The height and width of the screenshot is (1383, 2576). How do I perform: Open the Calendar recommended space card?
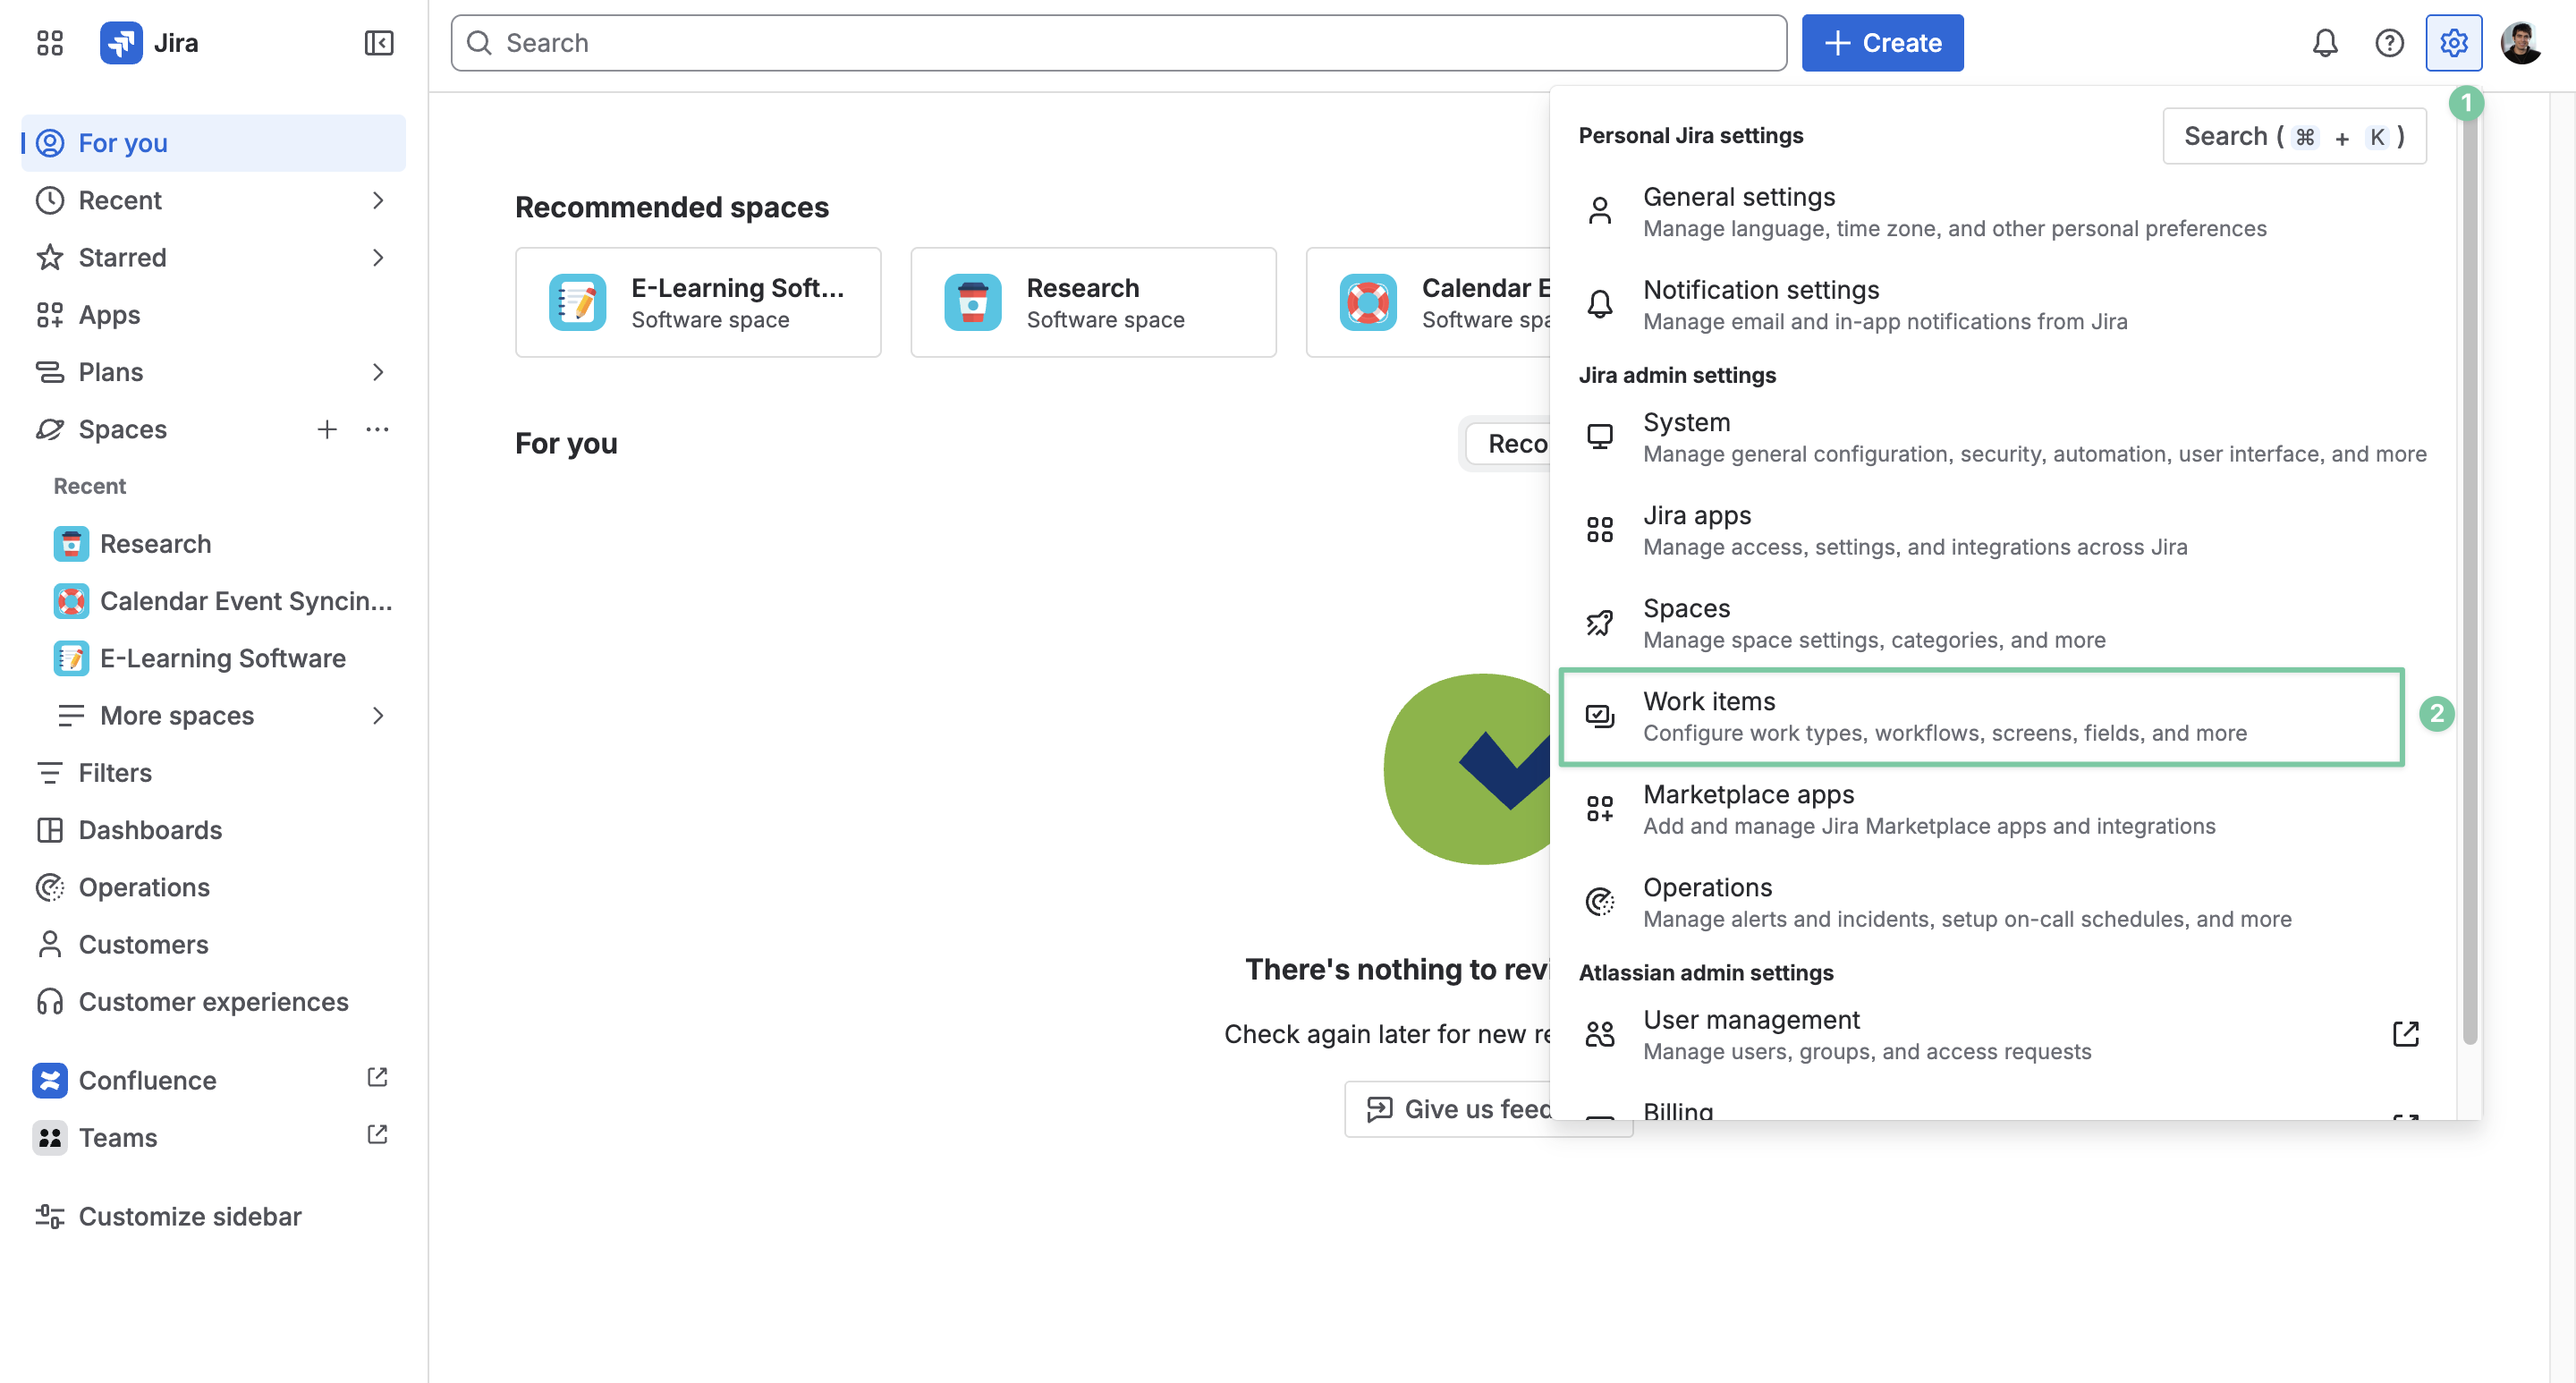coord(1428,302)
